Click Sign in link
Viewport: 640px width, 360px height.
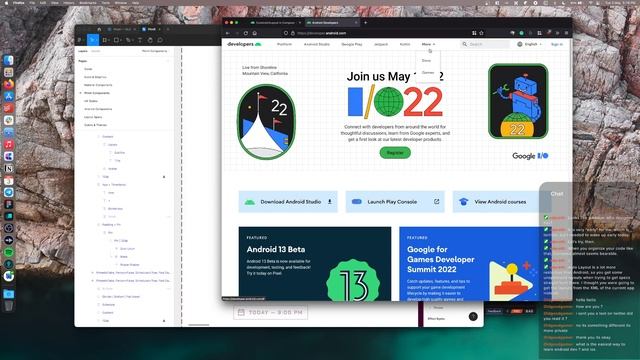click(557, 44)
